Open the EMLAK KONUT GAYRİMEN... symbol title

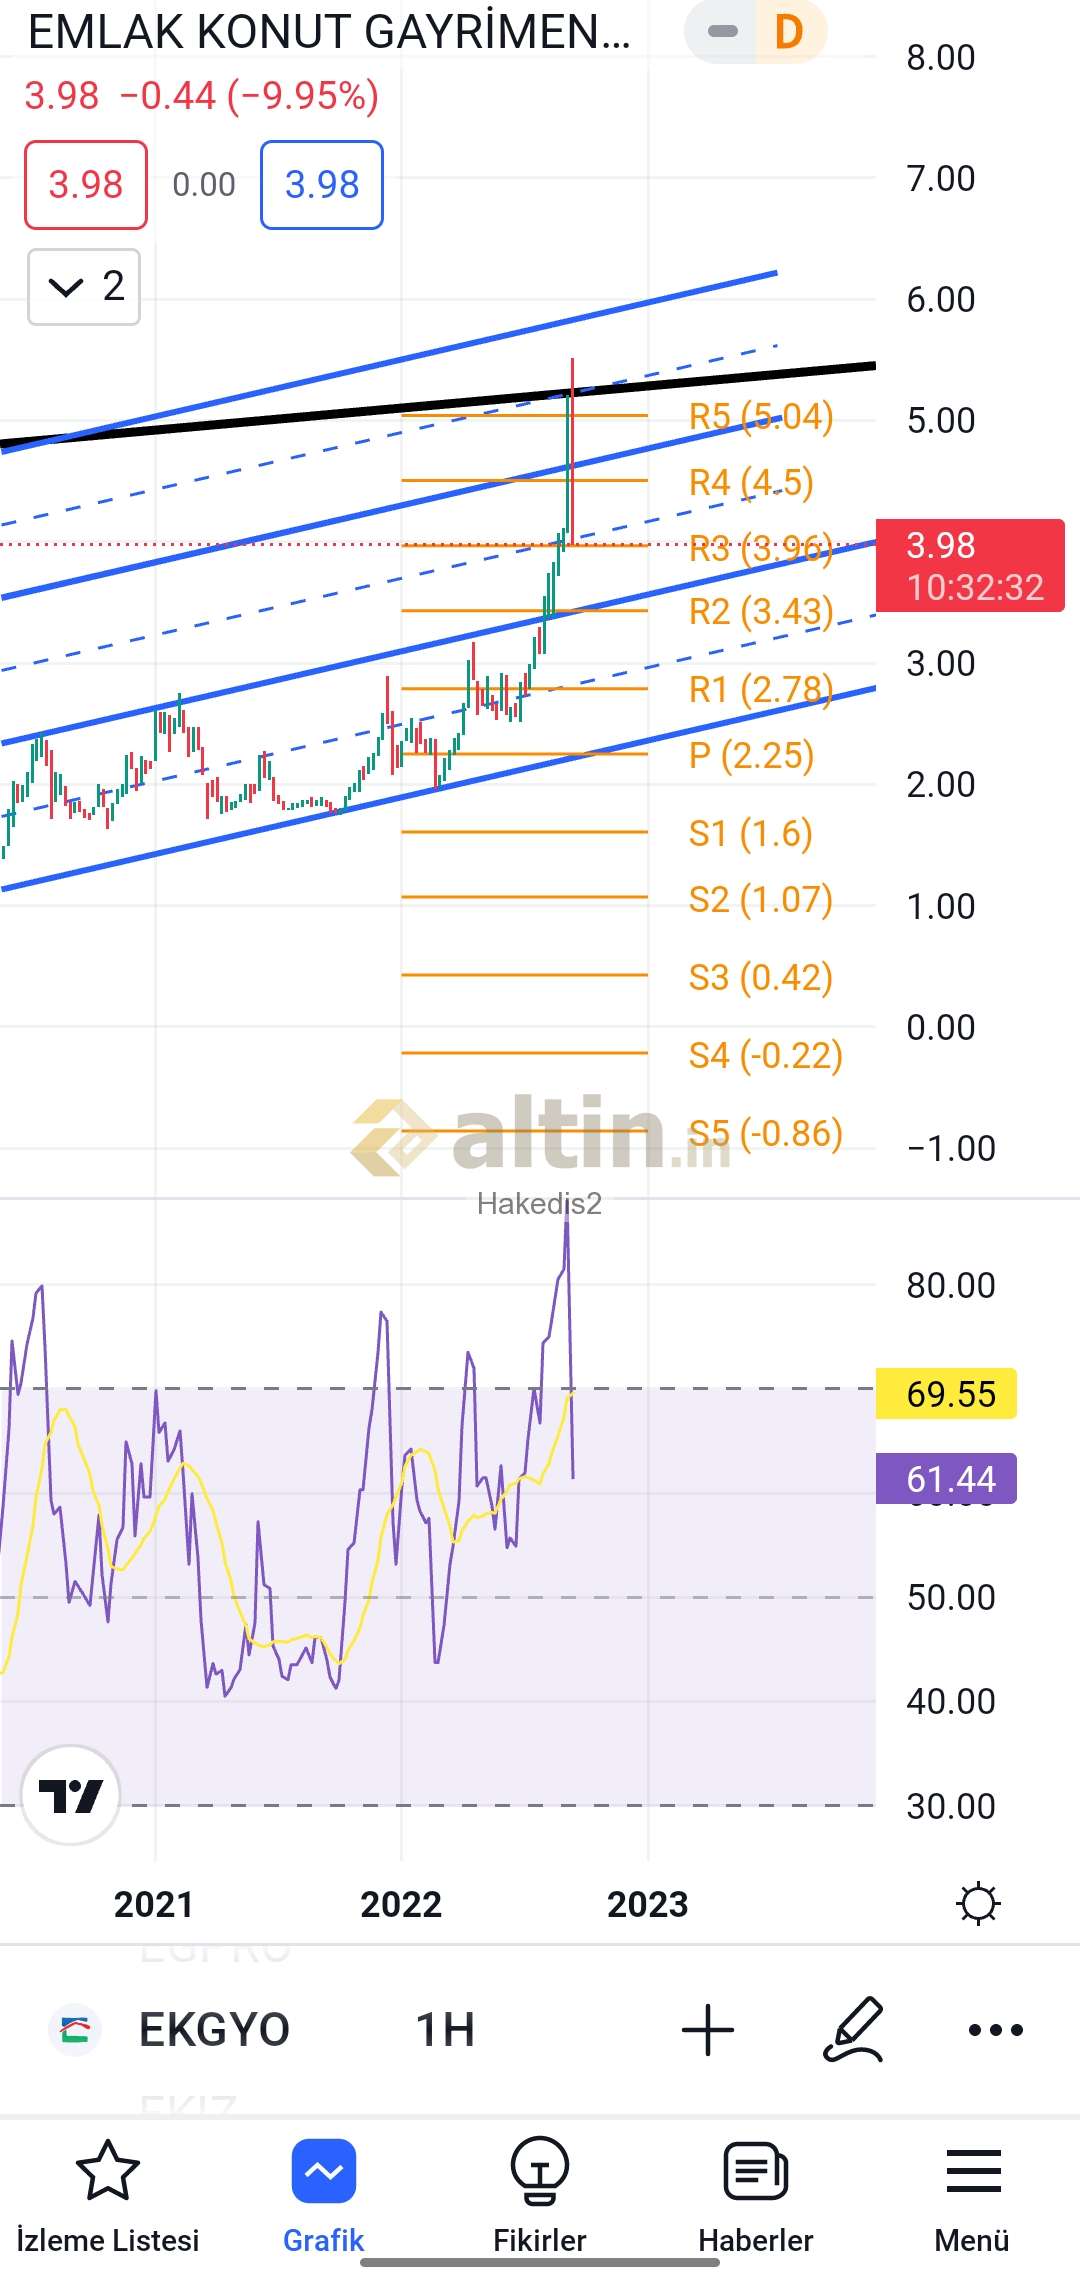pyautogui.click(x=330, y=32)
